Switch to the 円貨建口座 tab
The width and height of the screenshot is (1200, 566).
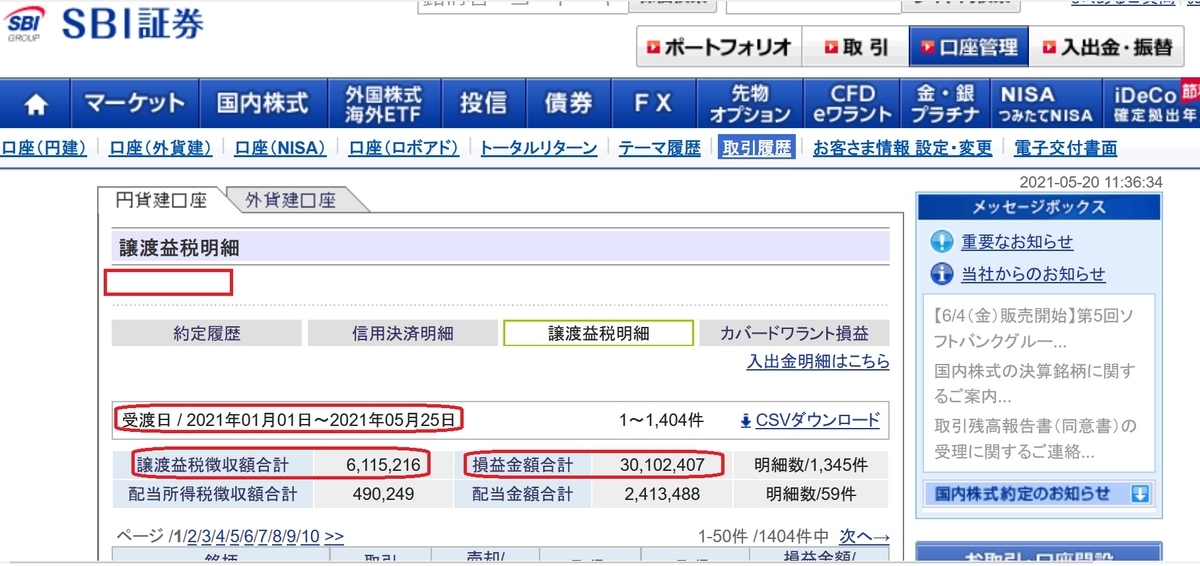pyautogui.click(x=161, y=200)
